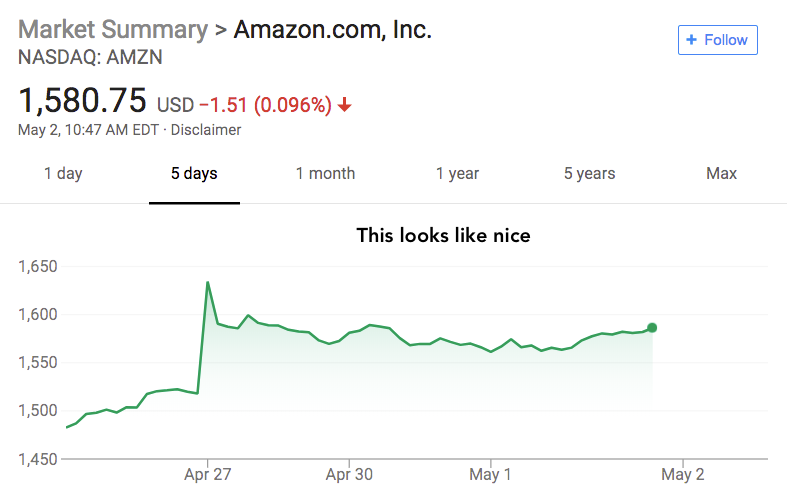Click the Market Summary breadcrumb link

[x=113, y=29]
